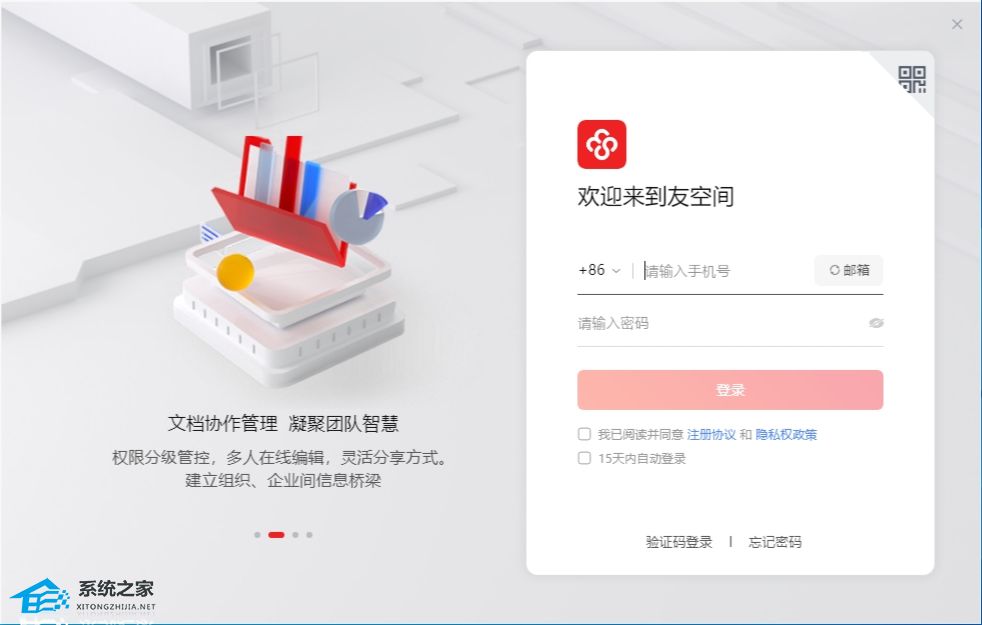Click the chevron beside +86
The height and width of the screenshot is (625, 982).
click(616, 271)
